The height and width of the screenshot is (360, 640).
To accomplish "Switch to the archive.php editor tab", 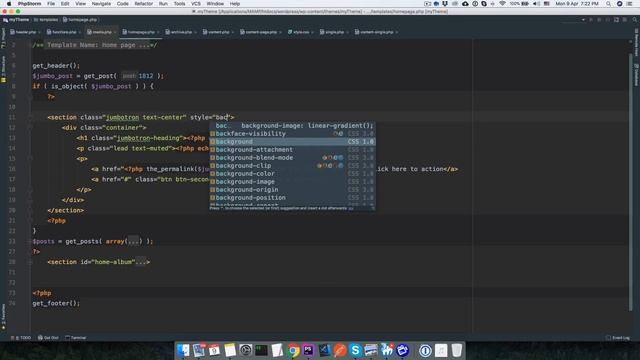I will [x=181, y=32].
